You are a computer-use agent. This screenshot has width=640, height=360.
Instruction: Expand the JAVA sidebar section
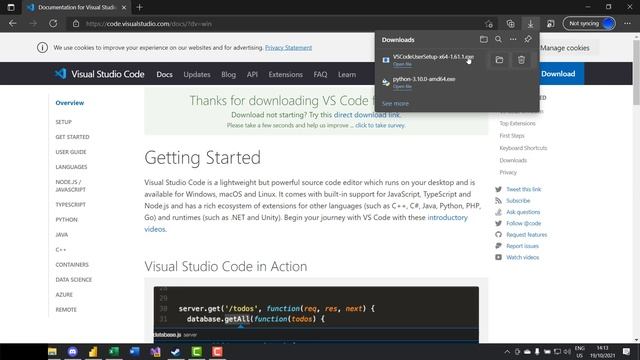point(62,235)
